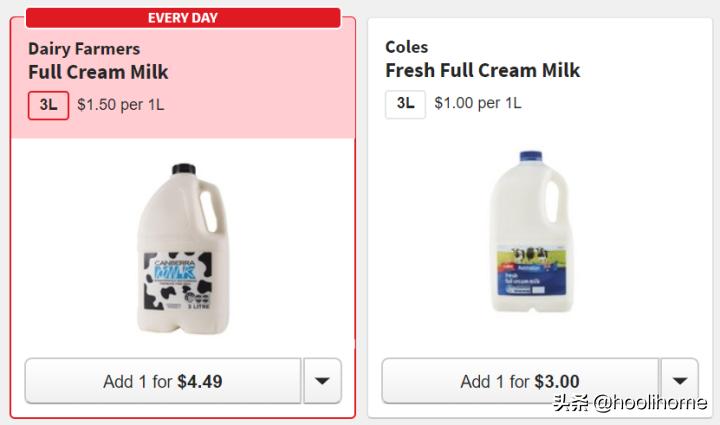Image resolution: width=720 pixels, height=425 pixels.
Task: Add Coles milk for $3.00
Action: [x=520, y=381]
